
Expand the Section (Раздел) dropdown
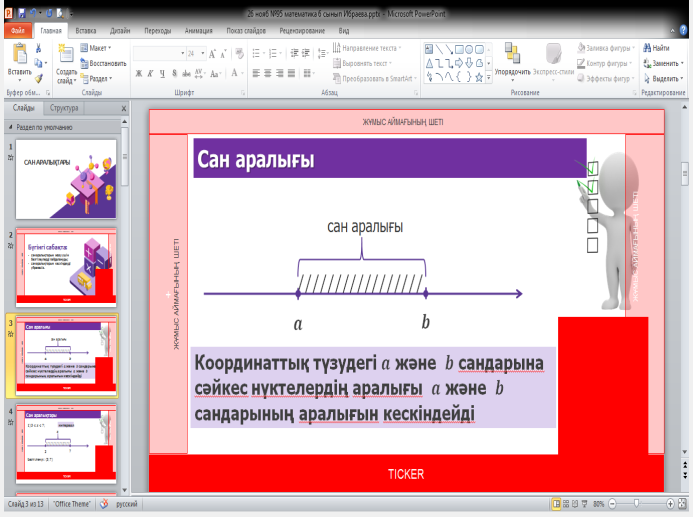(x=98, y=78)
